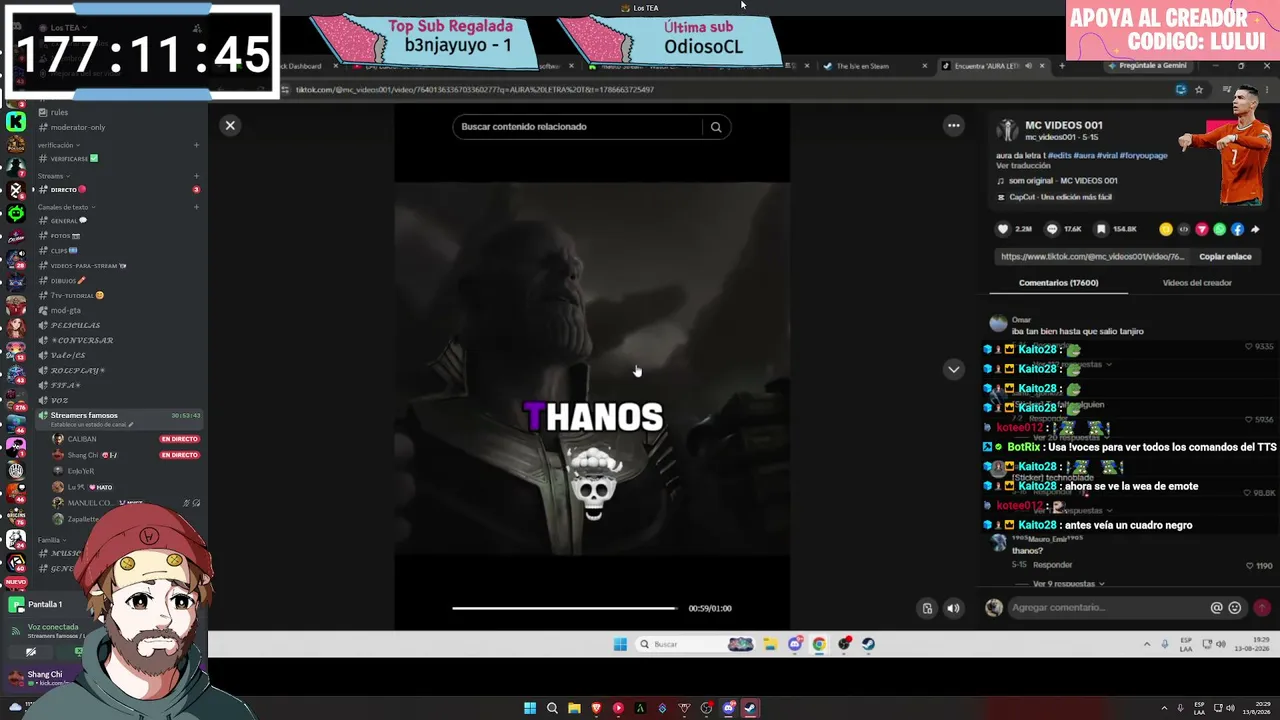
Task: Click the share arrow icon
Action: [x=1255, y=229]
